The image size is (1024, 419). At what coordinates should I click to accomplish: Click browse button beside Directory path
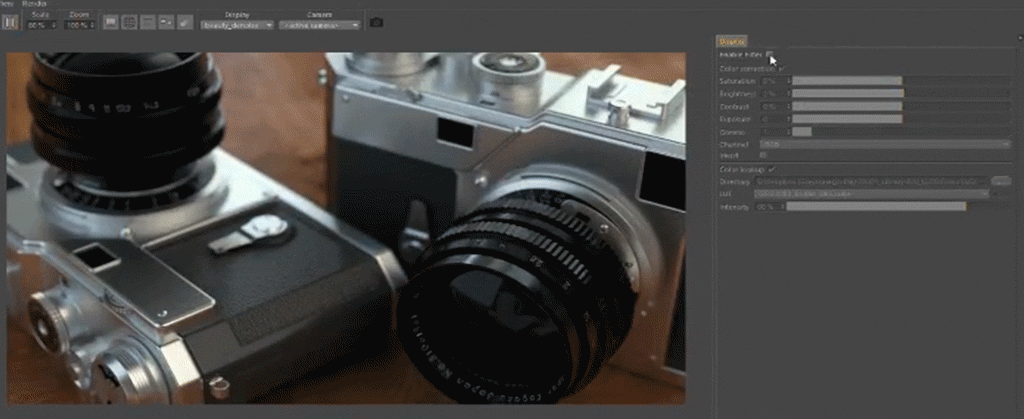point(1001,181)
